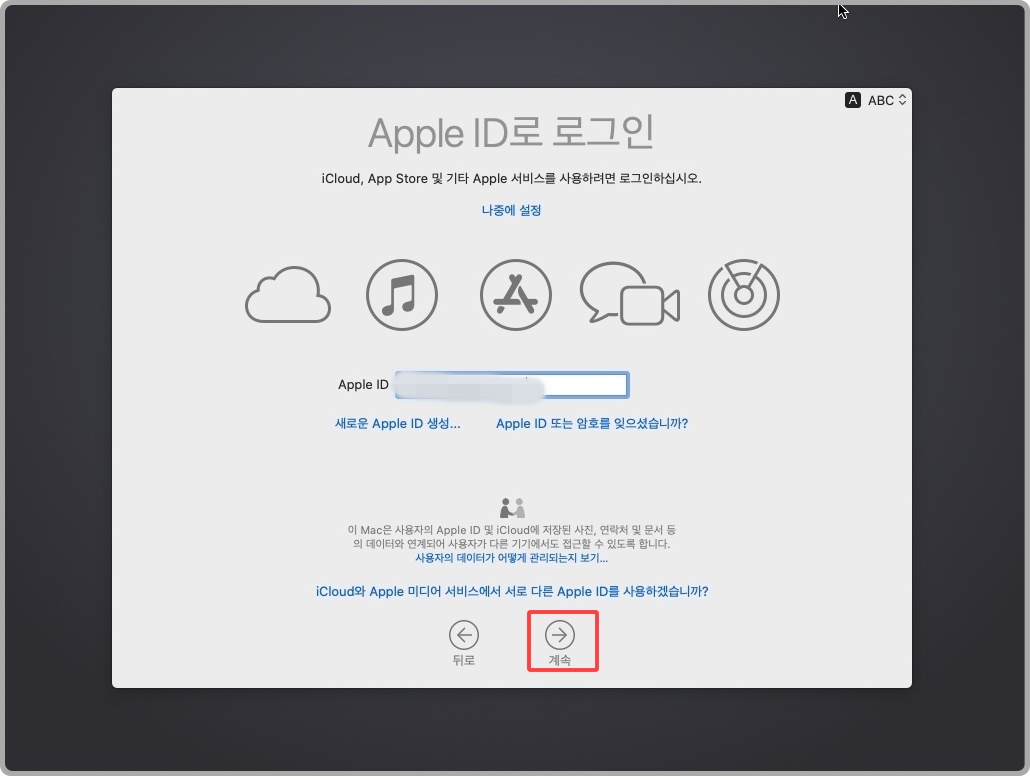Click the Find My radar icon
1030x776 pixels.
[744, 294]
